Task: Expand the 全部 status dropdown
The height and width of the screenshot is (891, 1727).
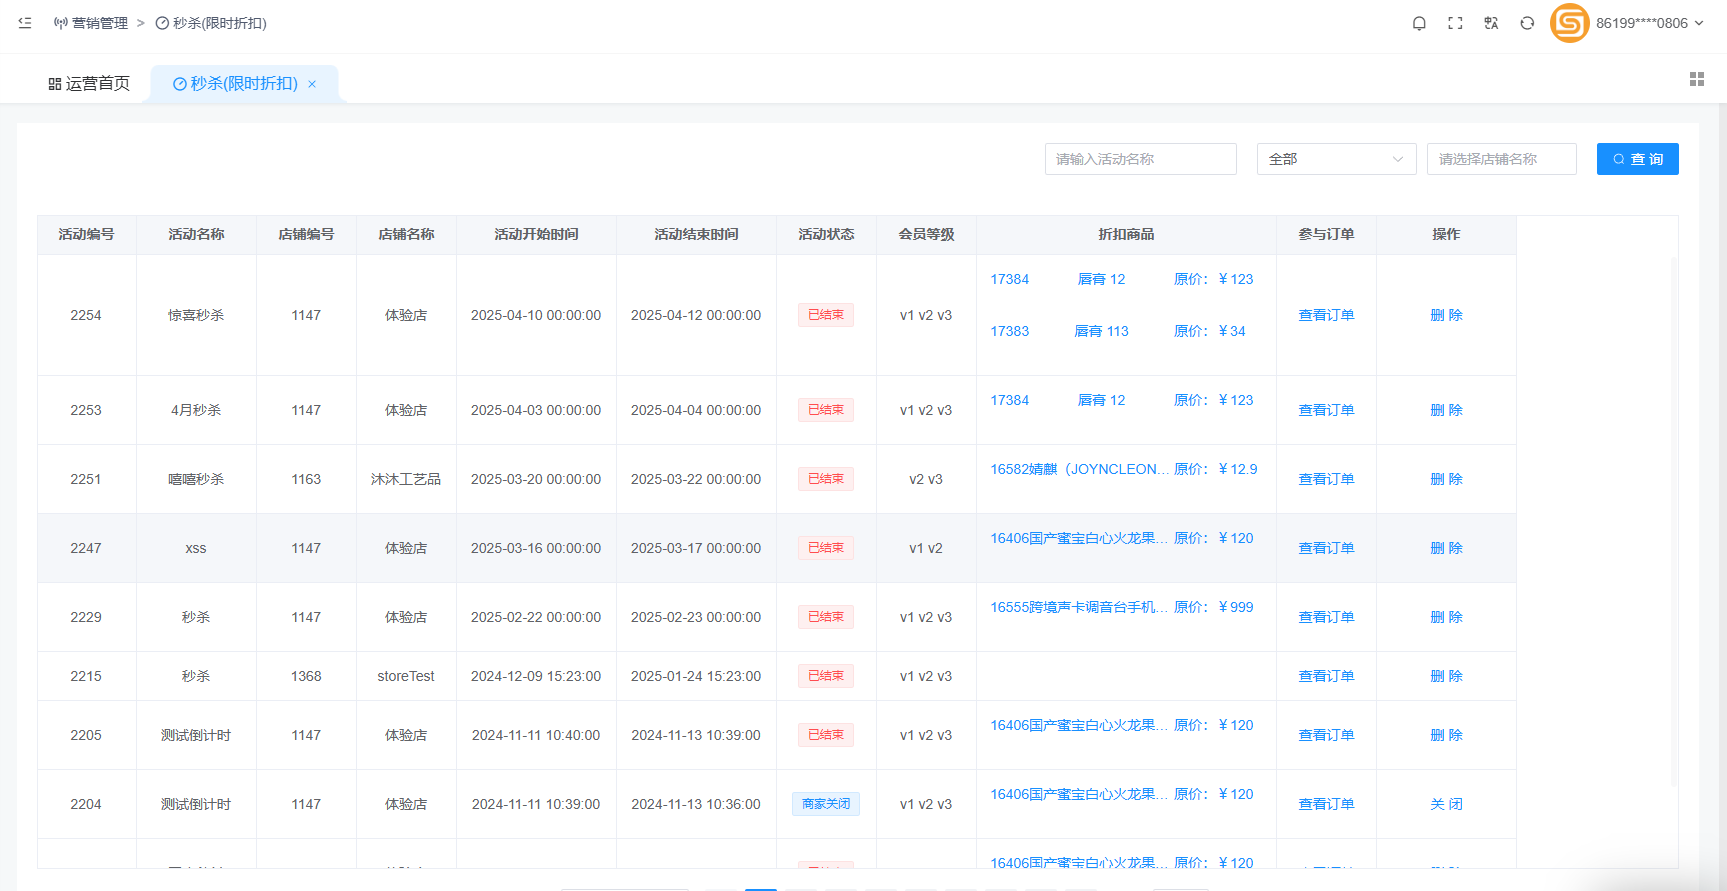Action: (x=1336, y=159)
